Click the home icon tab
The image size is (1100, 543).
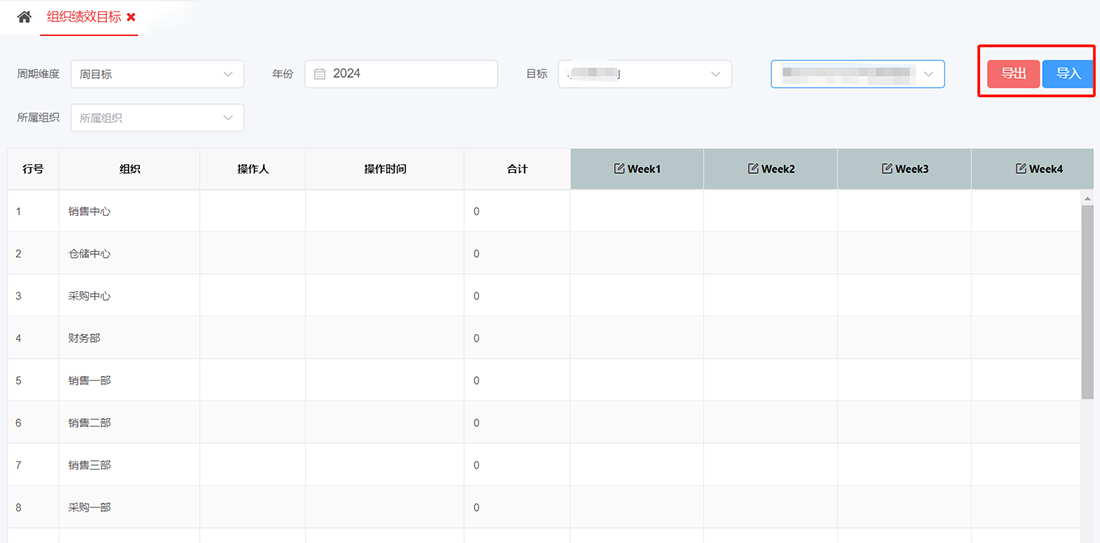click(24, 17)
